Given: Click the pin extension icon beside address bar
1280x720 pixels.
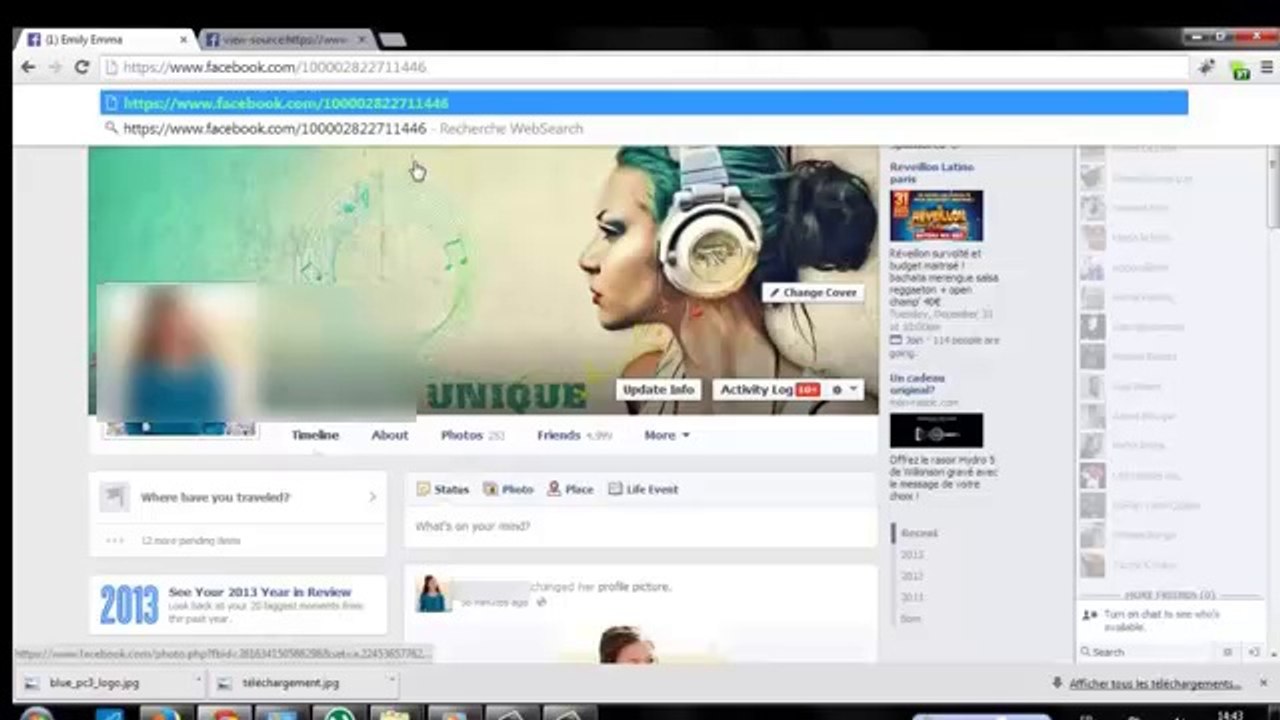Looking at the screenshot, I should coord(1206,67).
